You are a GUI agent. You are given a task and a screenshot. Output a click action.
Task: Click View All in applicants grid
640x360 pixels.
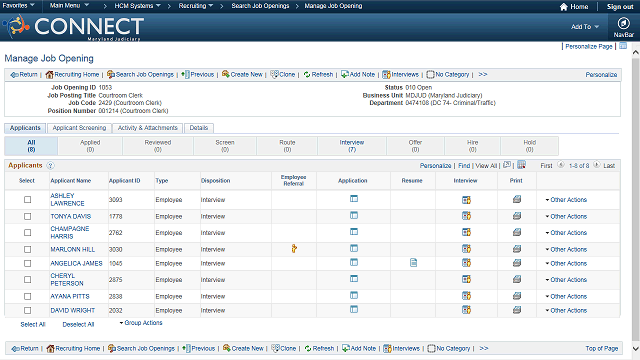[486, 166]
